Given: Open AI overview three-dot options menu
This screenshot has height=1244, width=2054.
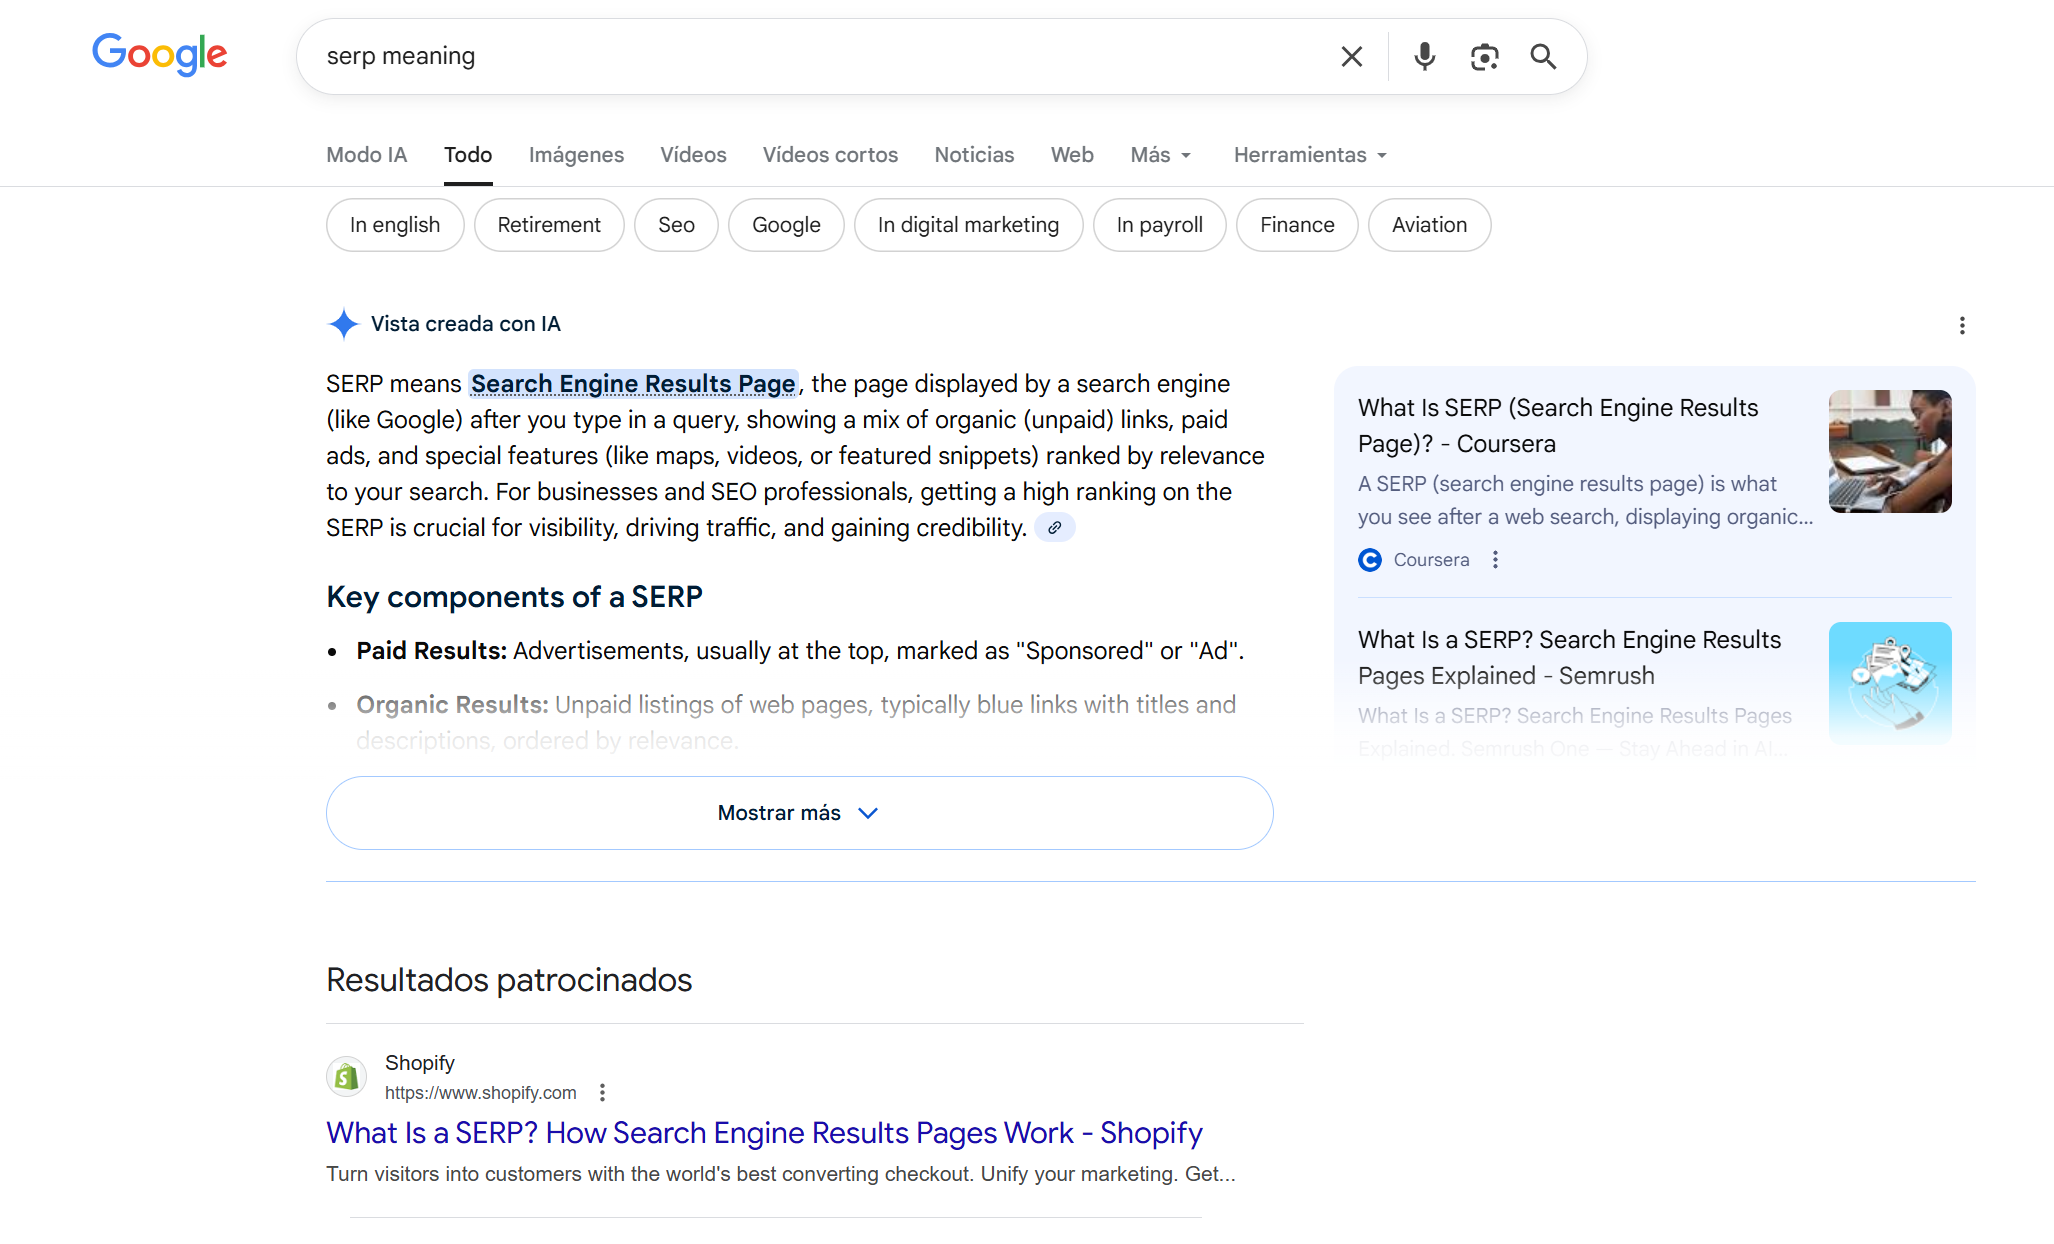Looking at the screenshot, I should point(1962,326).
